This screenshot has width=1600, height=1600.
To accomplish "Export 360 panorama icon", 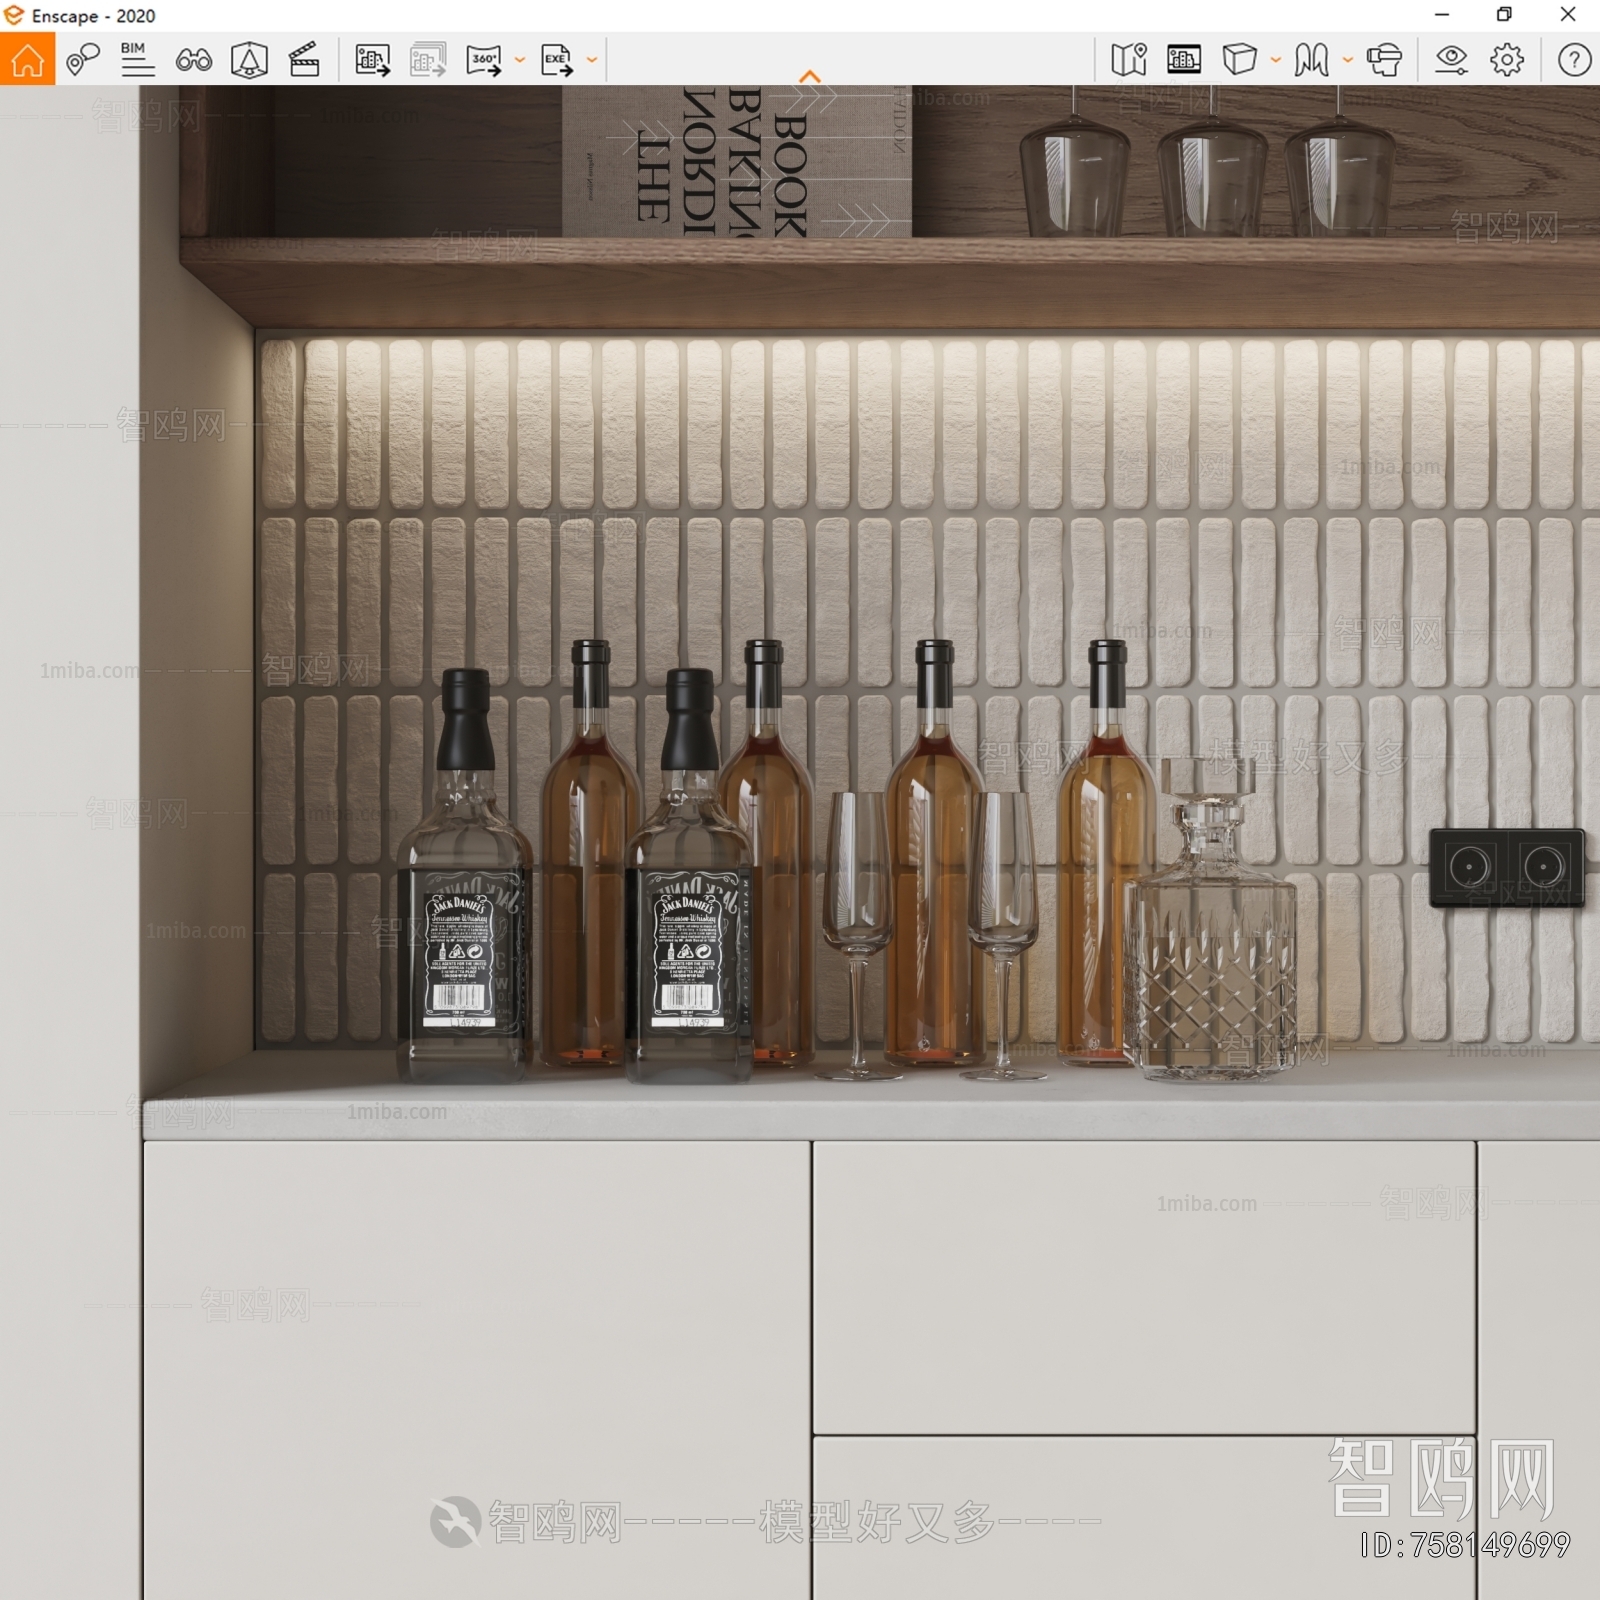I will [484, 60].
